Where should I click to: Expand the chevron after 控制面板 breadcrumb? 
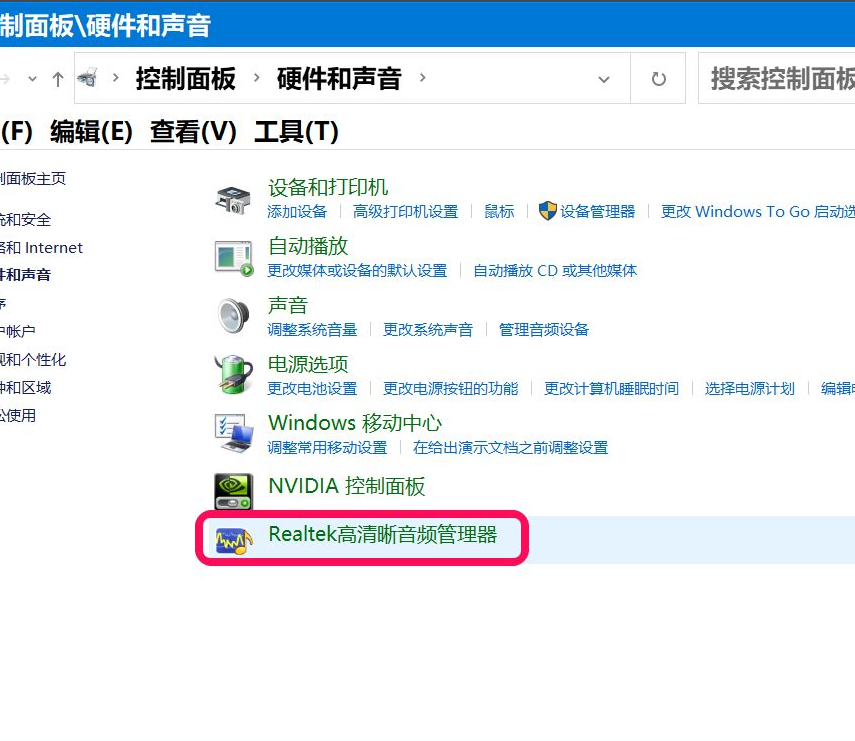point(257,78)
